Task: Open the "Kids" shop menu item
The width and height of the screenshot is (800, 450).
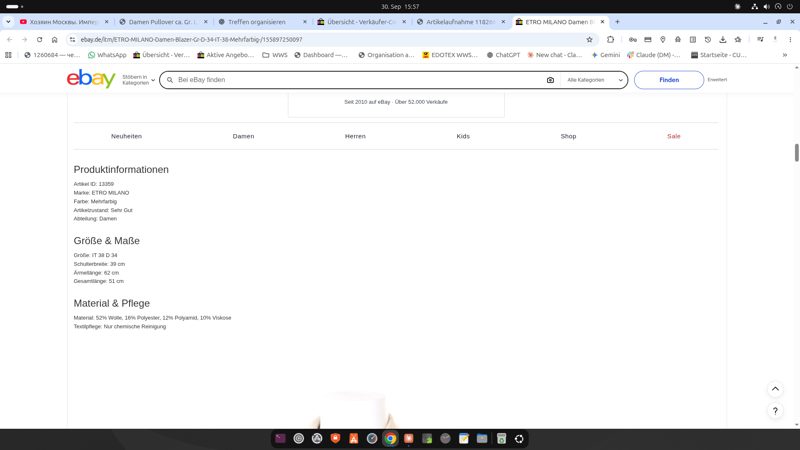Action: tap(463, 136)
